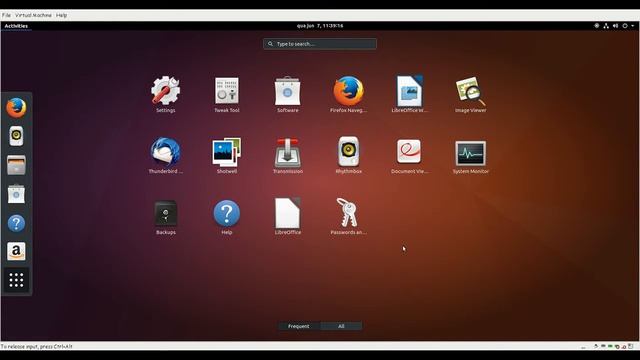The image size is (640, 360).
Task: Click the Rhythmbox speaker icon in the dock
Action: 16,136
